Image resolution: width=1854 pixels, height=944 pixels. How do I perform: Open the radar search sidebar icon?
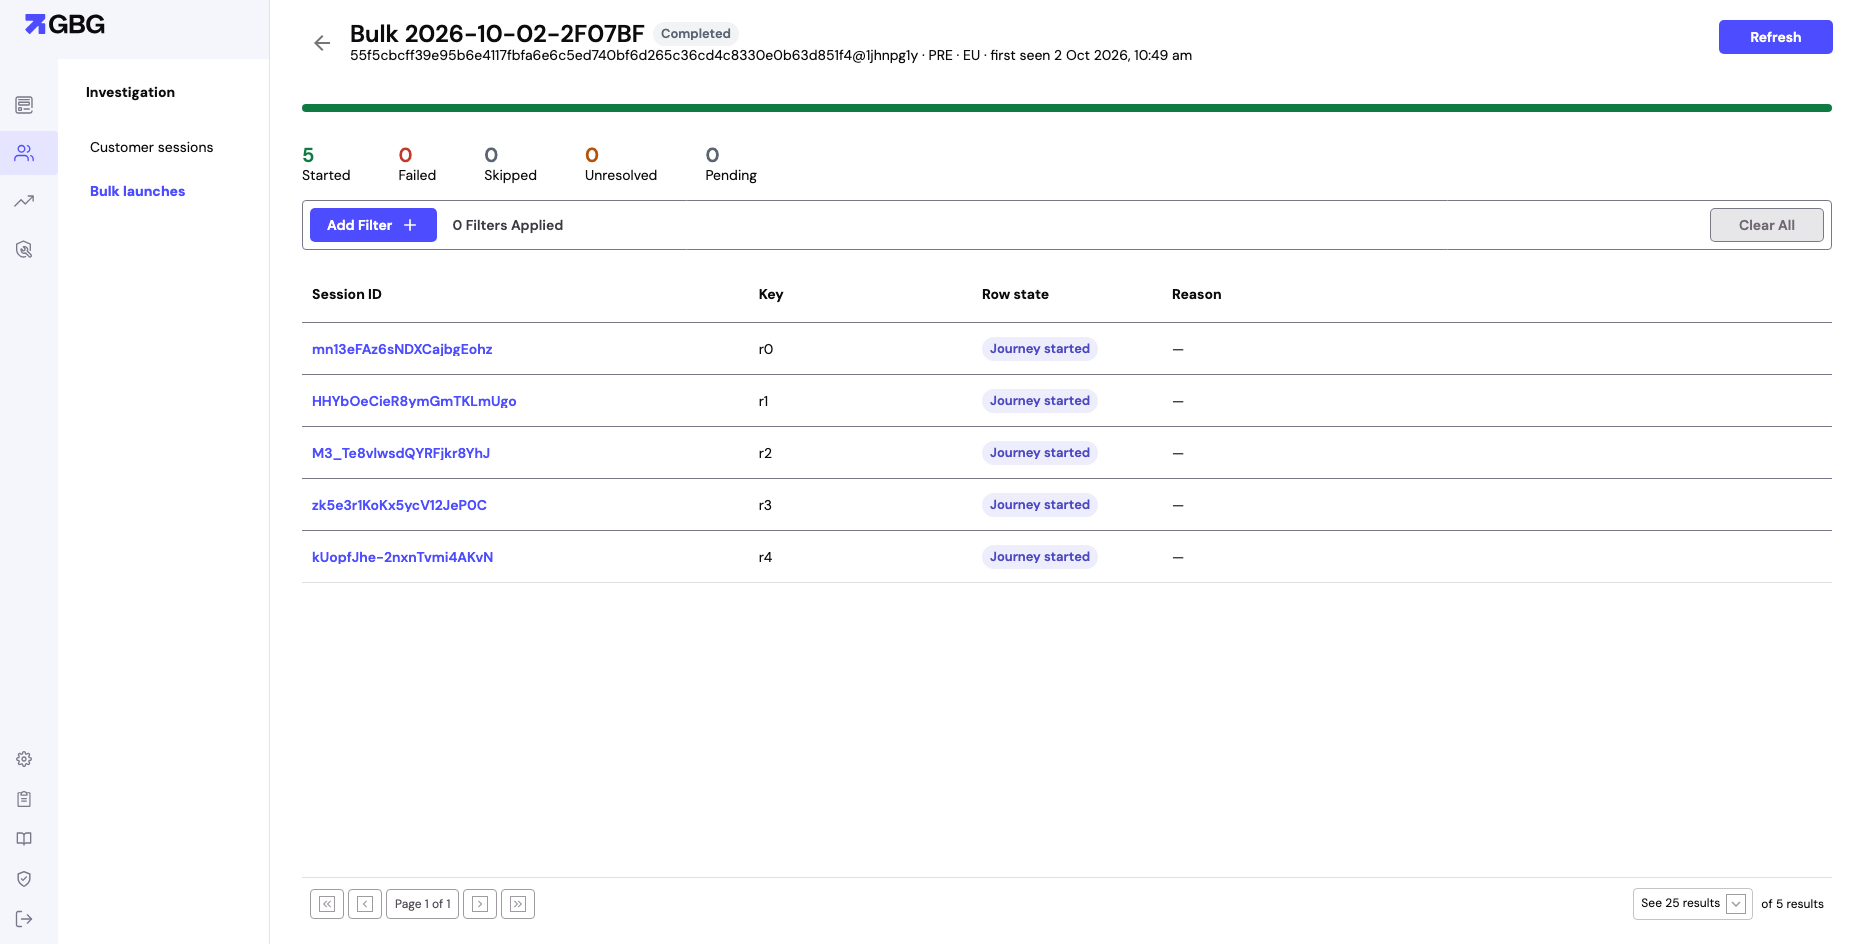pos(24,249)
